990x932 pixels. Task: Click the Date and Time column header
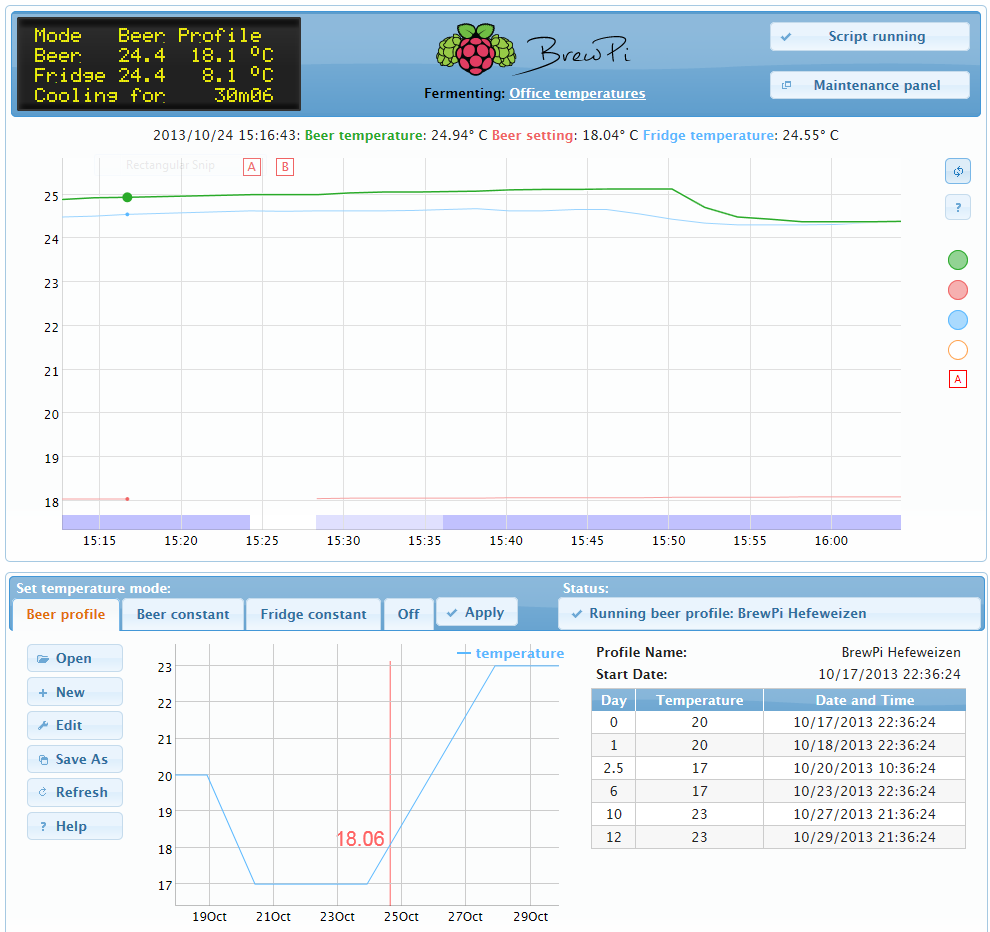coord(864,700)
